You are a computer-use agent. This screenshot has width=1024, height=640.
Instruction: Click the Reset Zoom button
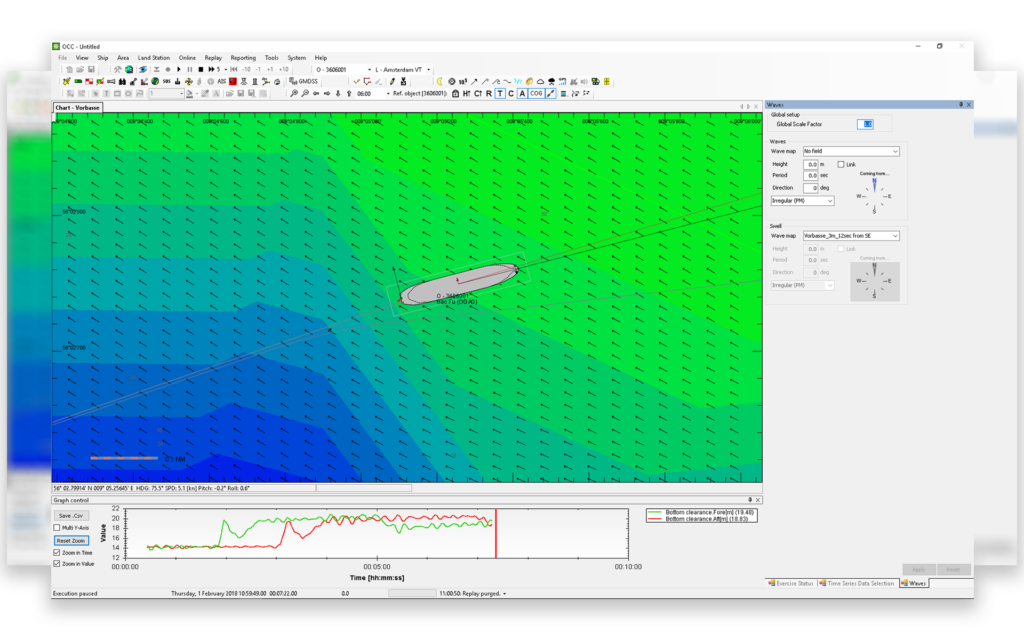click(x=71, y=539)
